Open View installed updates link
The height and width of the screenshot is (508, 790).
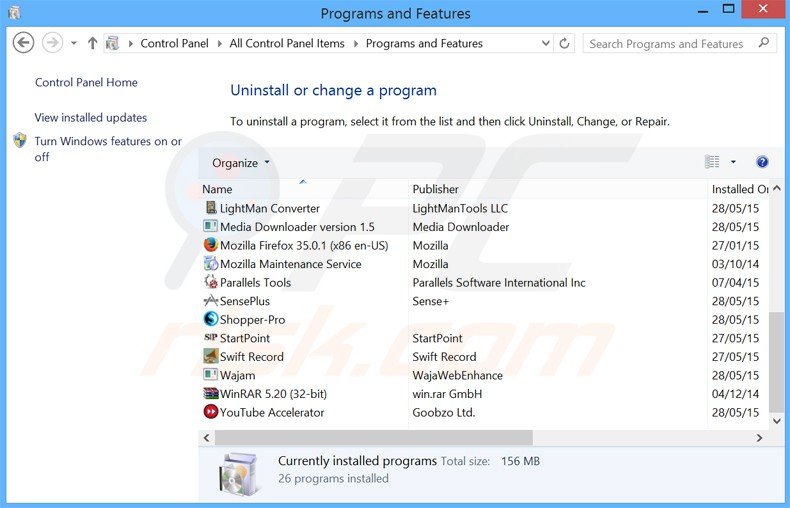[x=91, y=117]
